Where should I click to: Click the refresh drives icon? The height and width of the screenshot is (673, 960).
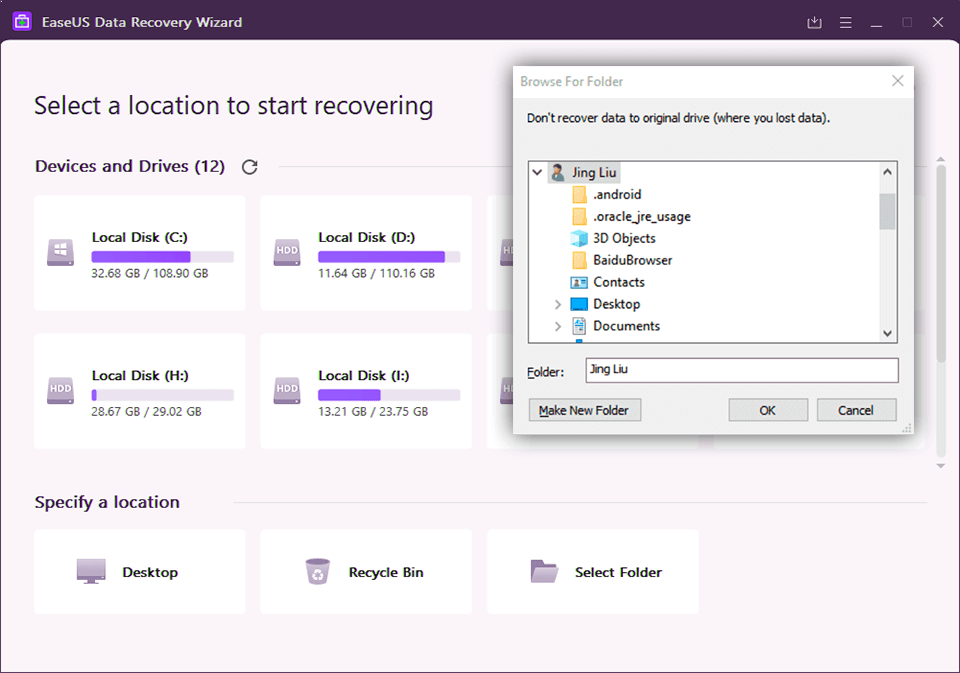[x=250, y=167]
